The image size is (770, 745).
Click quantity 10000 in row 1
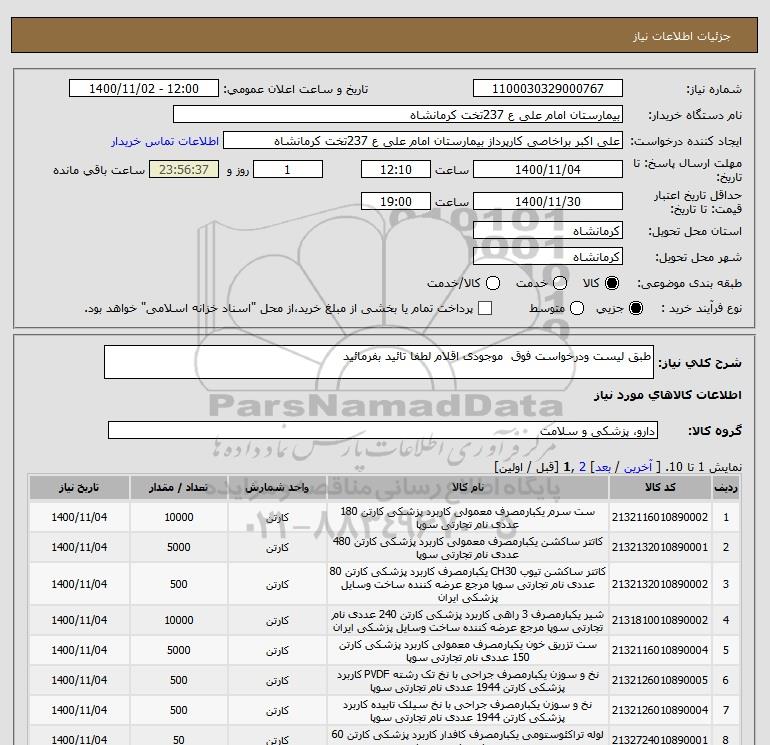pos(179,517)
